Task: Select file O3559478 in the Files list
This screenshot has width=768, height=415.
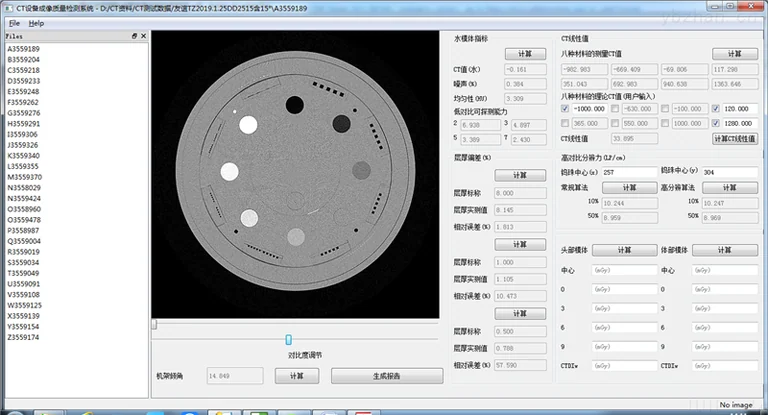Action: (x=24, y=220)
